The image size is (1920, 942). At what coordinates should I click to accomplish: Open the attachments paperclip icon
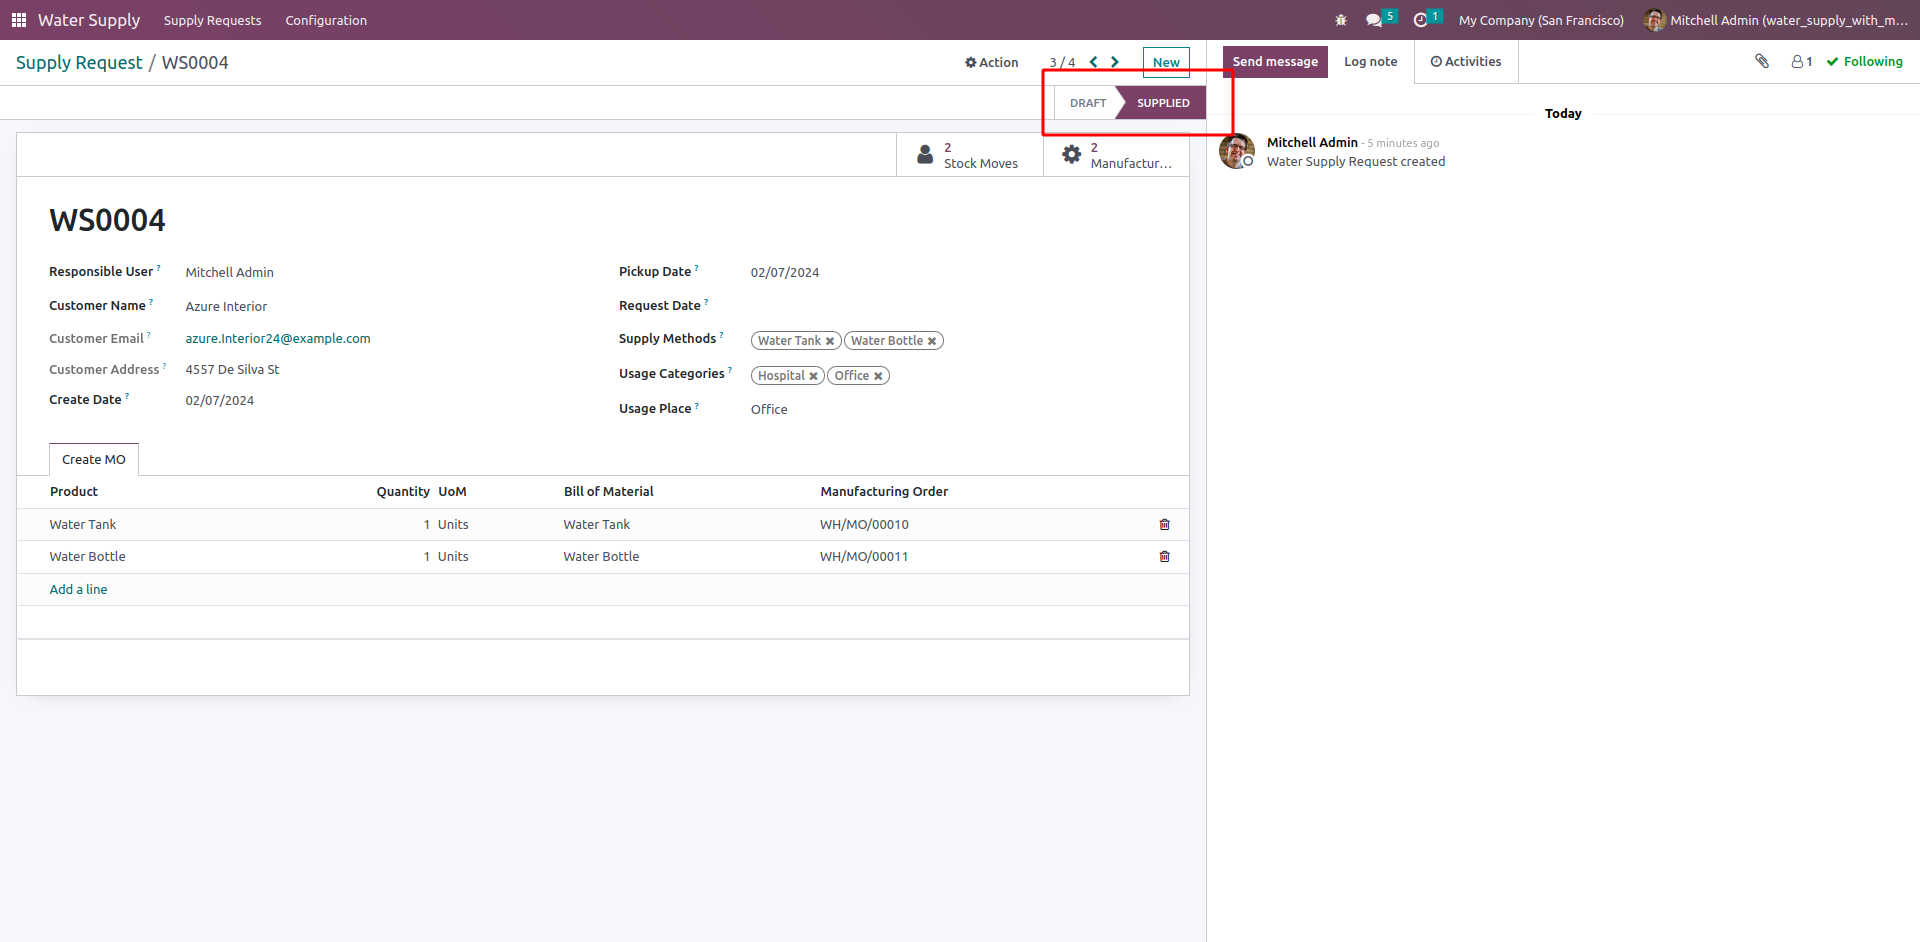pos(1762,61)
